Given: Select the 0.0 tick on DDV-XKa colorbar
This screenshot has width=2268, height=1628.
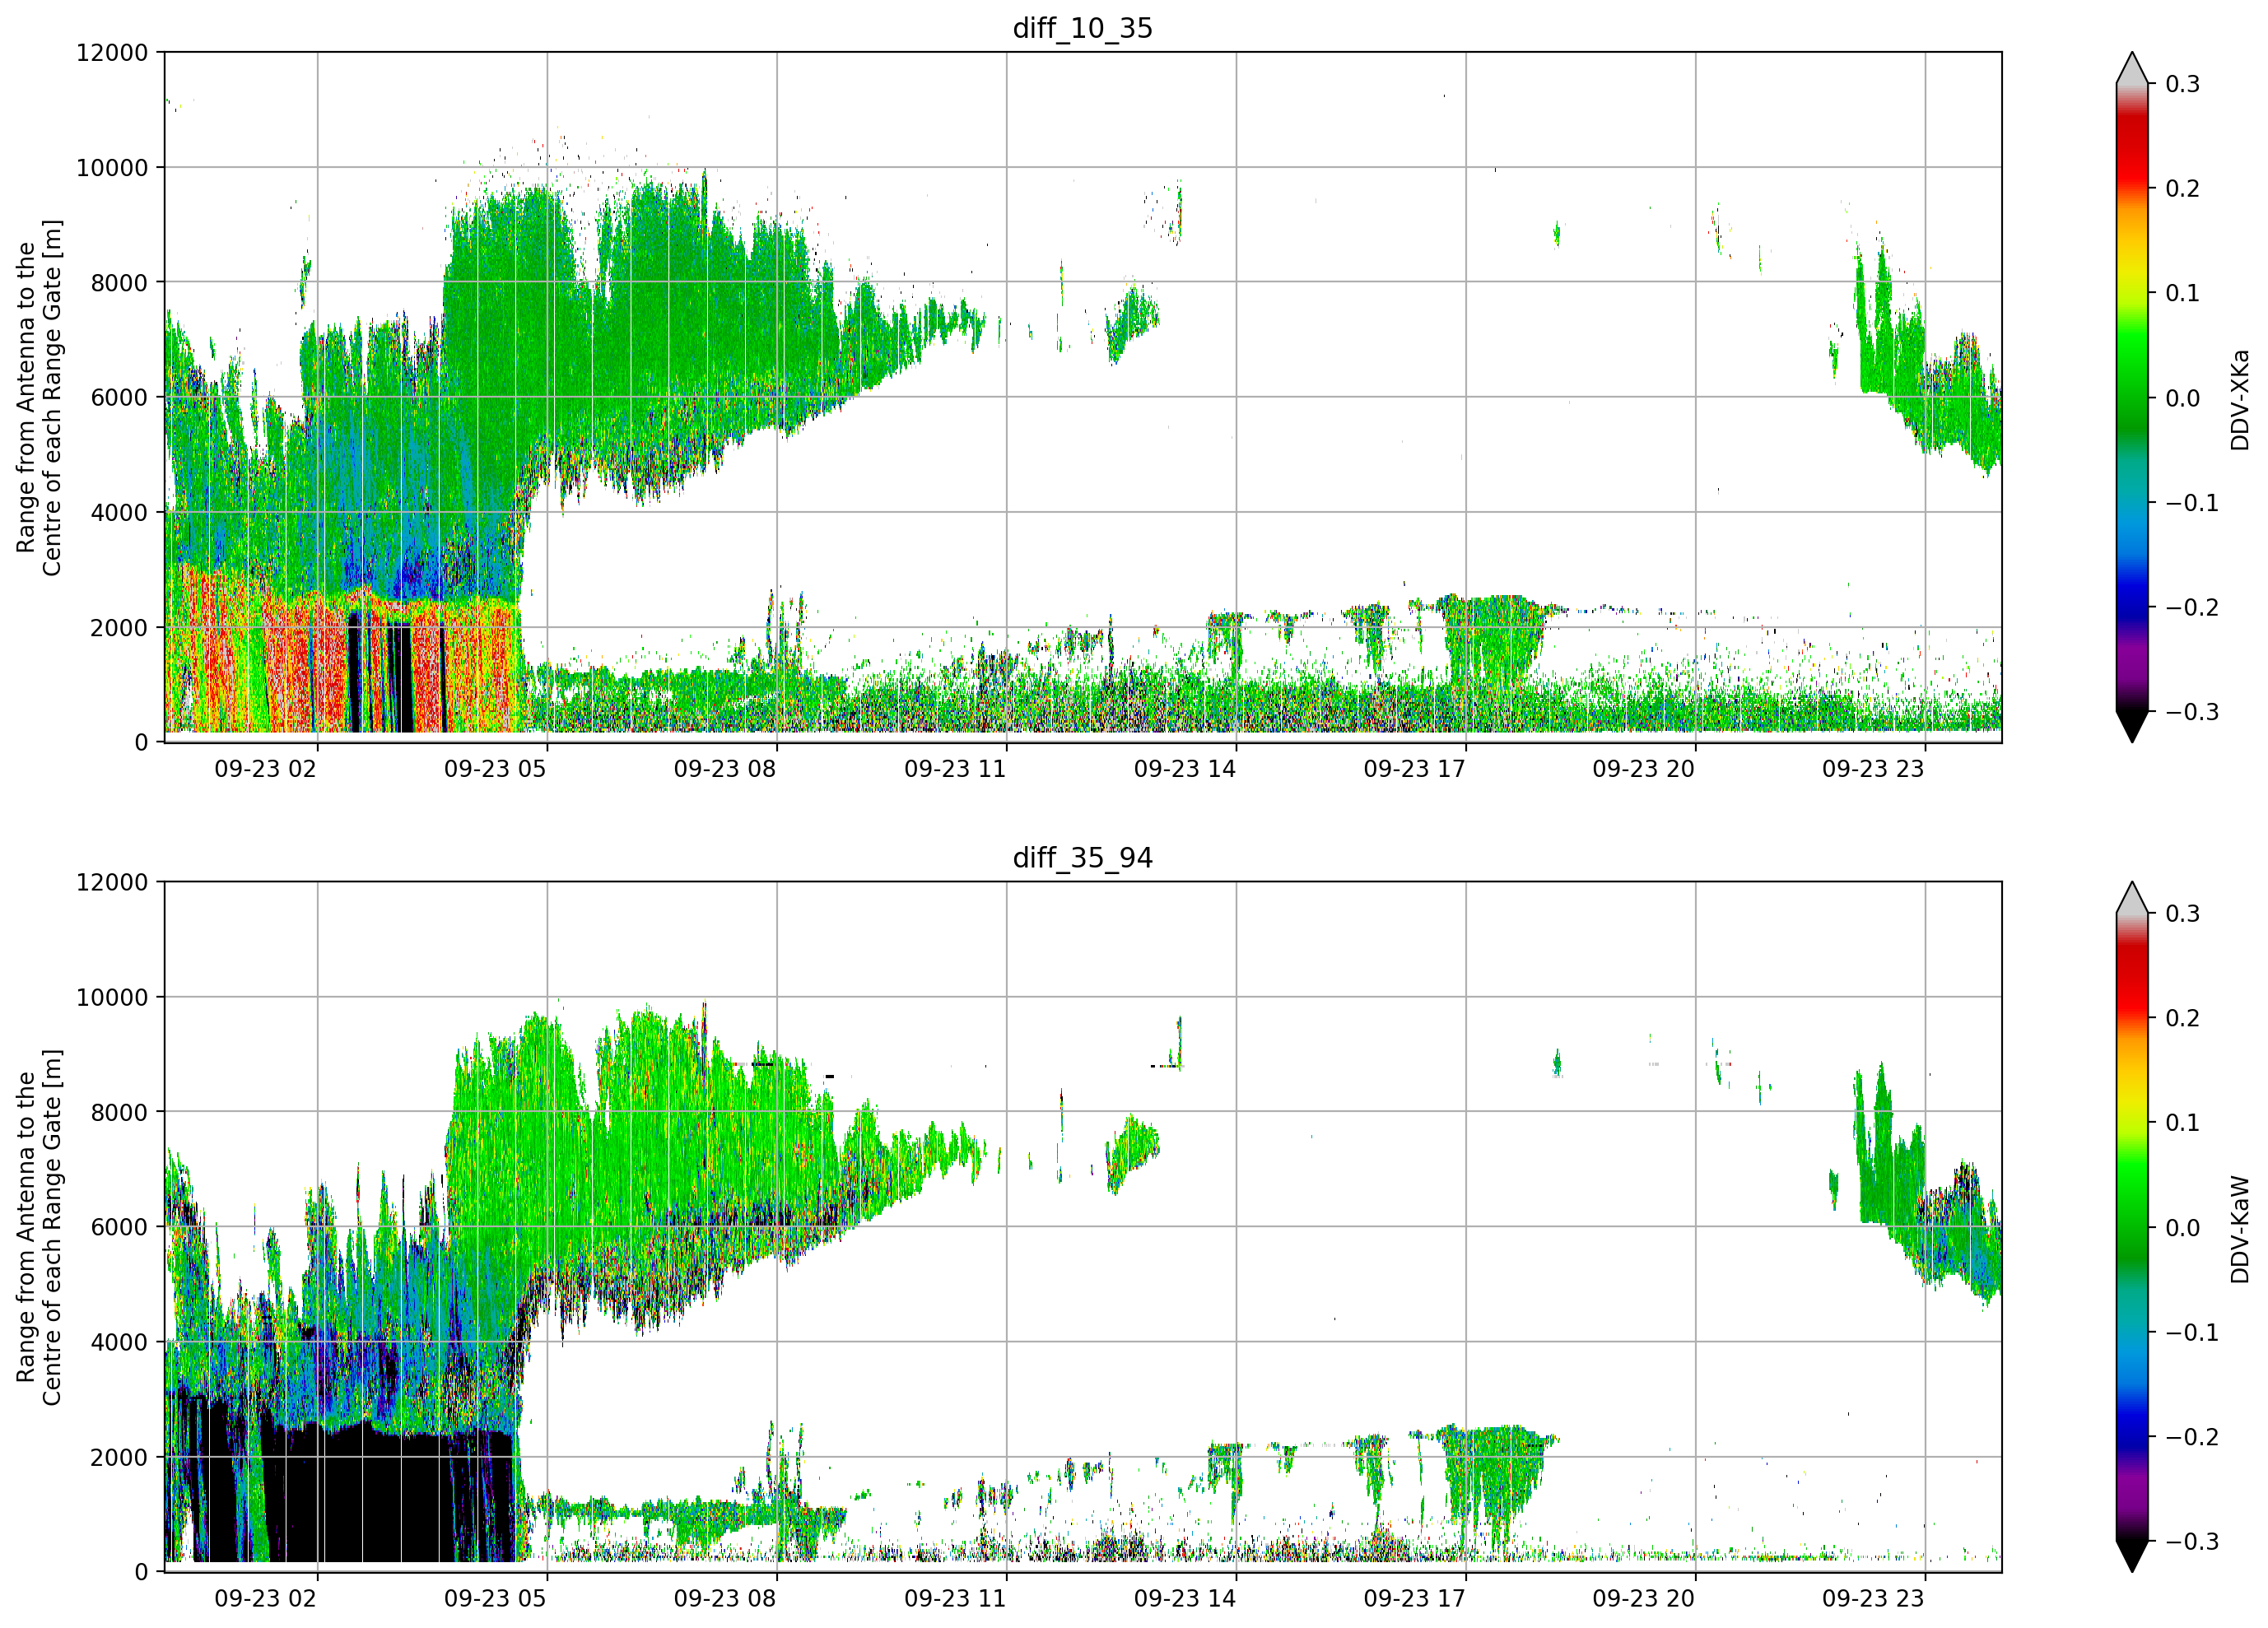Looking at the screenshot, I should (x=2182, y=399).
